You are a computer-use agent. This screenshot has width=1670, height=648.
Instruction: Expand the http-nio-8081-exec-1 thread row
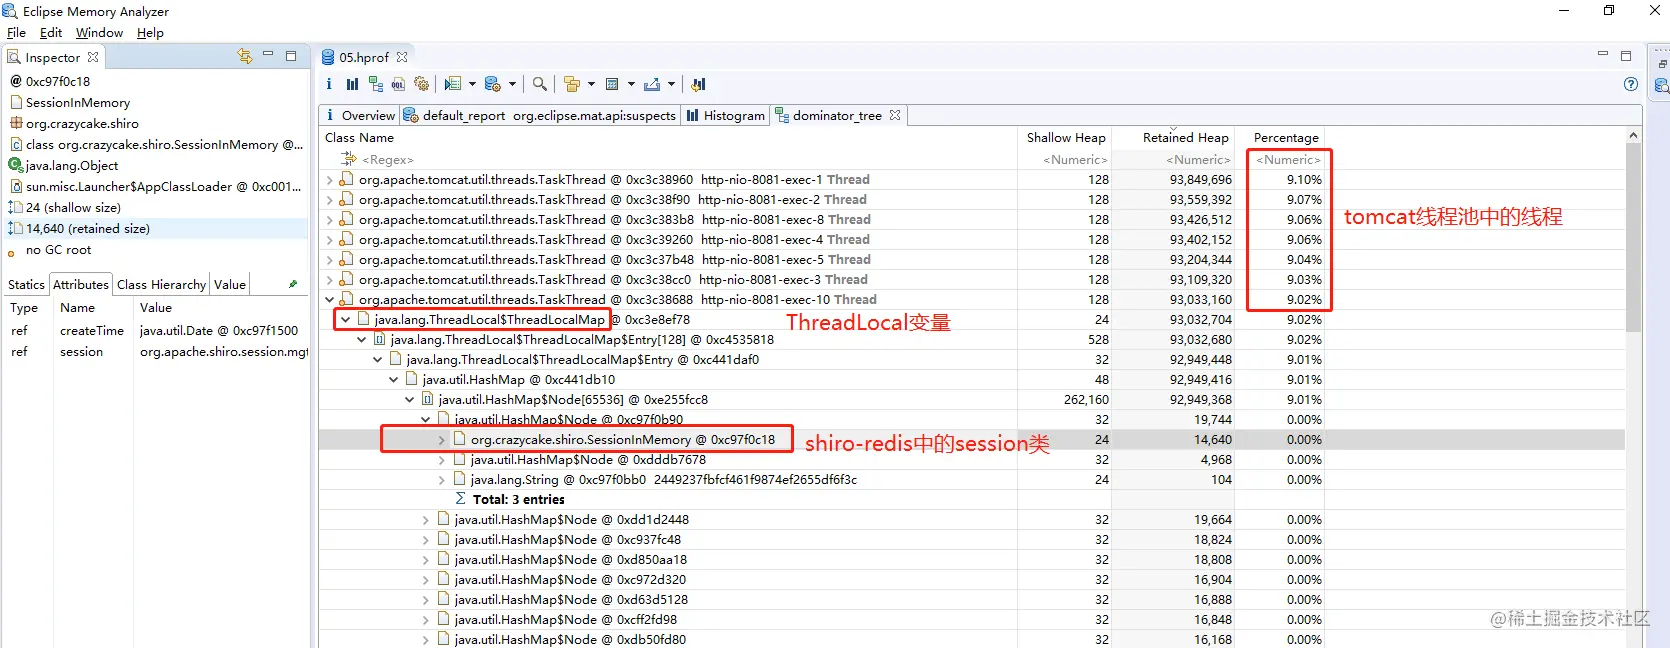click(x=330, y=180)
